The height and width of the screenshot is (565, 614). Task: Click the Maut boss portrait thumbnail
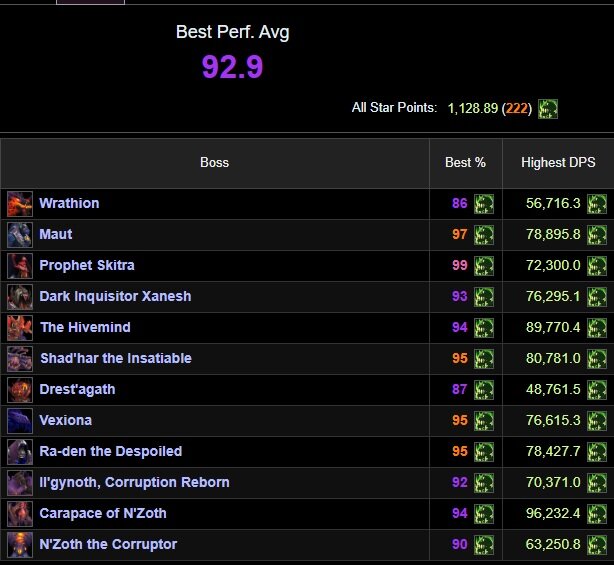pyautogui.click(x=20, y=235)
